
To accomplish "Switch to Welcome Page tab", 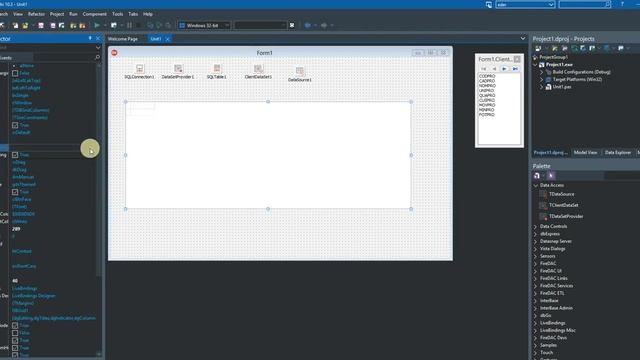I will [x=123, y=39].
